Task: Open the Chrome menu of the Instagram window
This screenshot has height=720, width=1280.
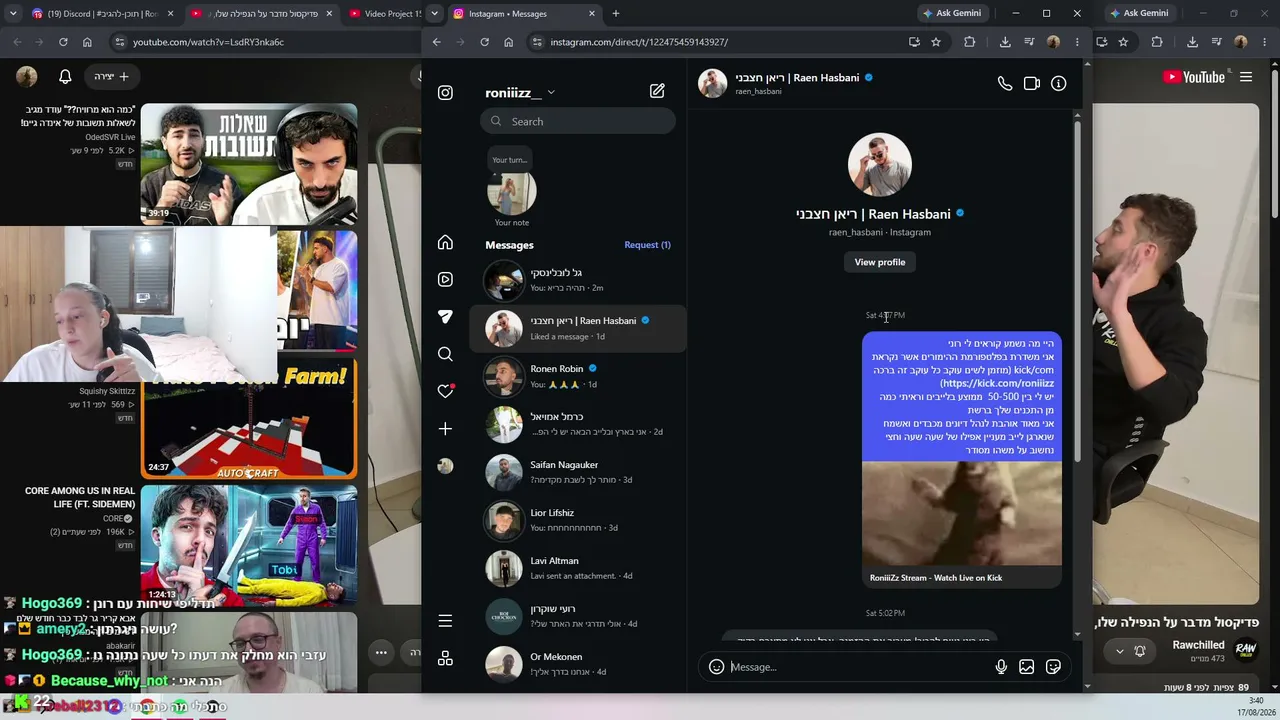Action: [1077, 42]
